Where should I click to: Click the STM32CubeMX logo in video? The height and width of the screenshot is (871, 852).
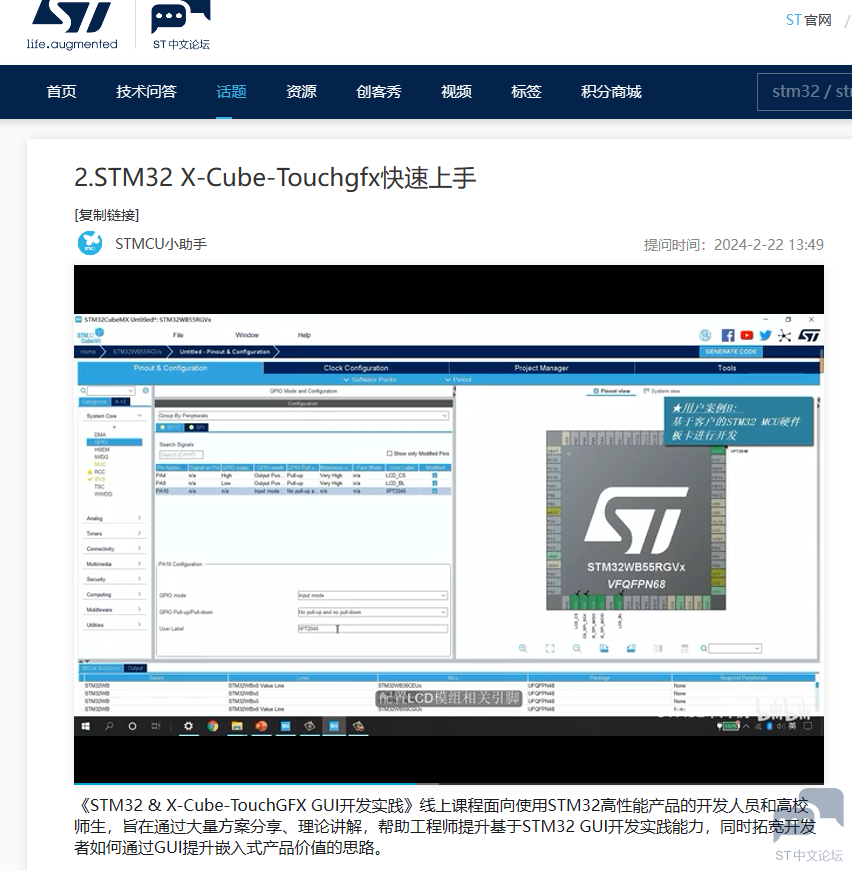pyautogui.click(x=91, y=336)
